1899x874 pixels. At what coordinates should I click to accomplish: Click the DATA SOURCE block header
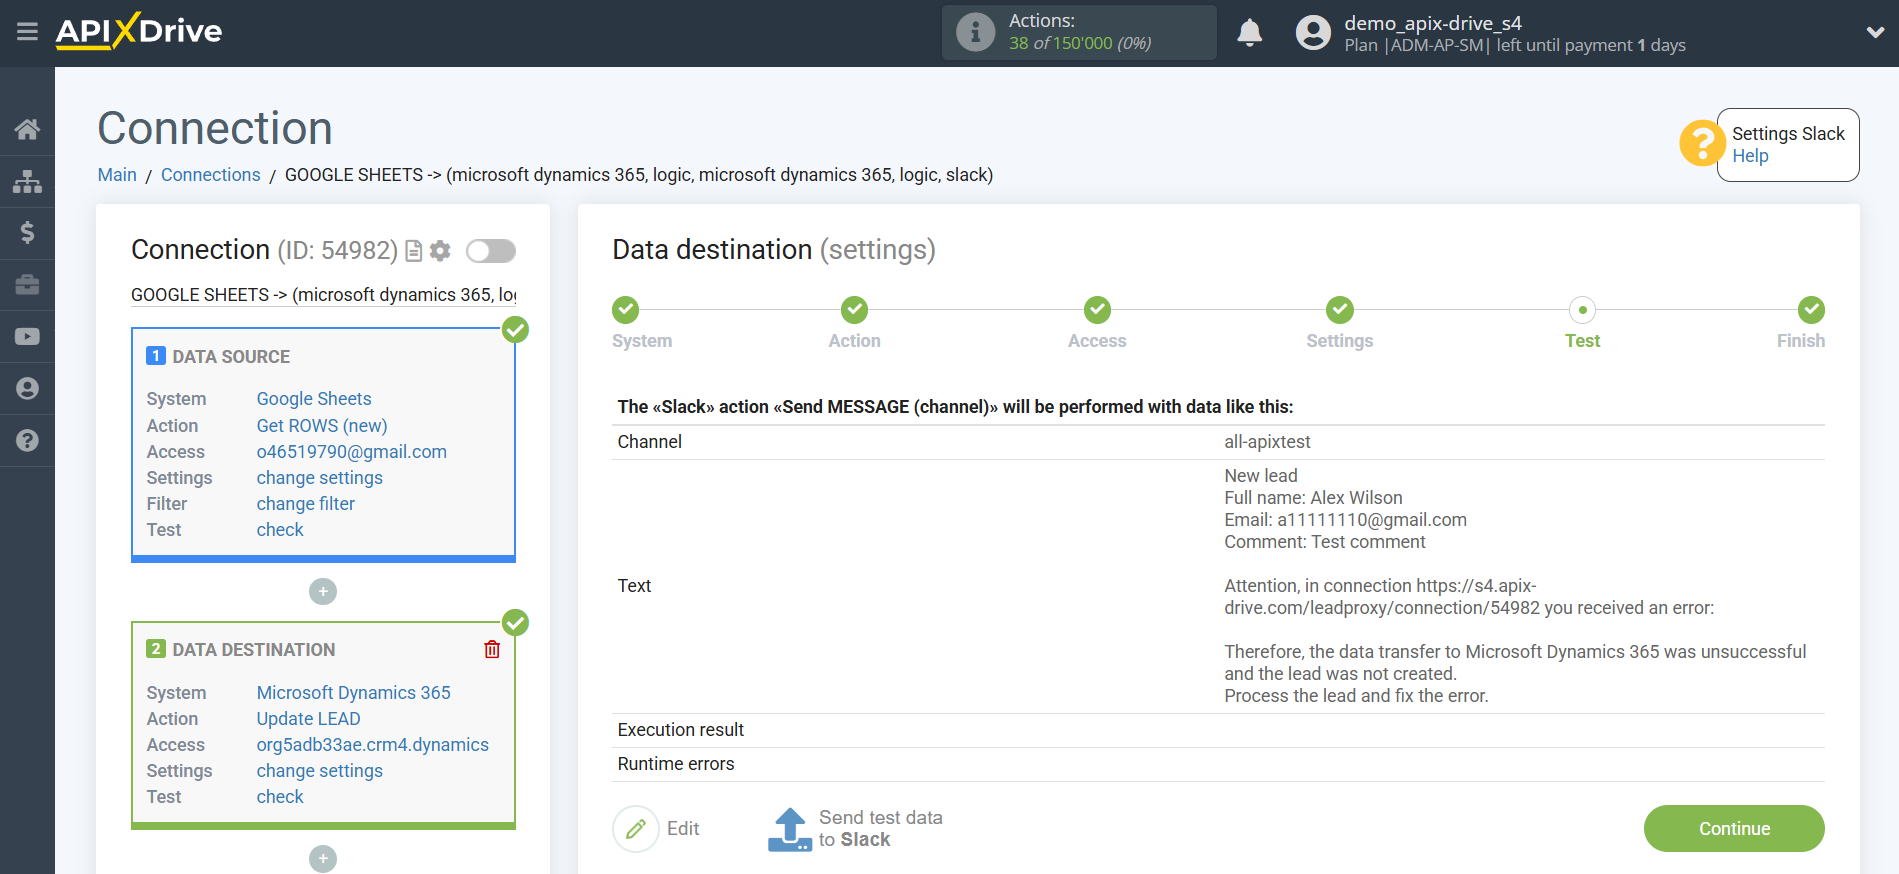pyautogui.click(x=231, y=357)
